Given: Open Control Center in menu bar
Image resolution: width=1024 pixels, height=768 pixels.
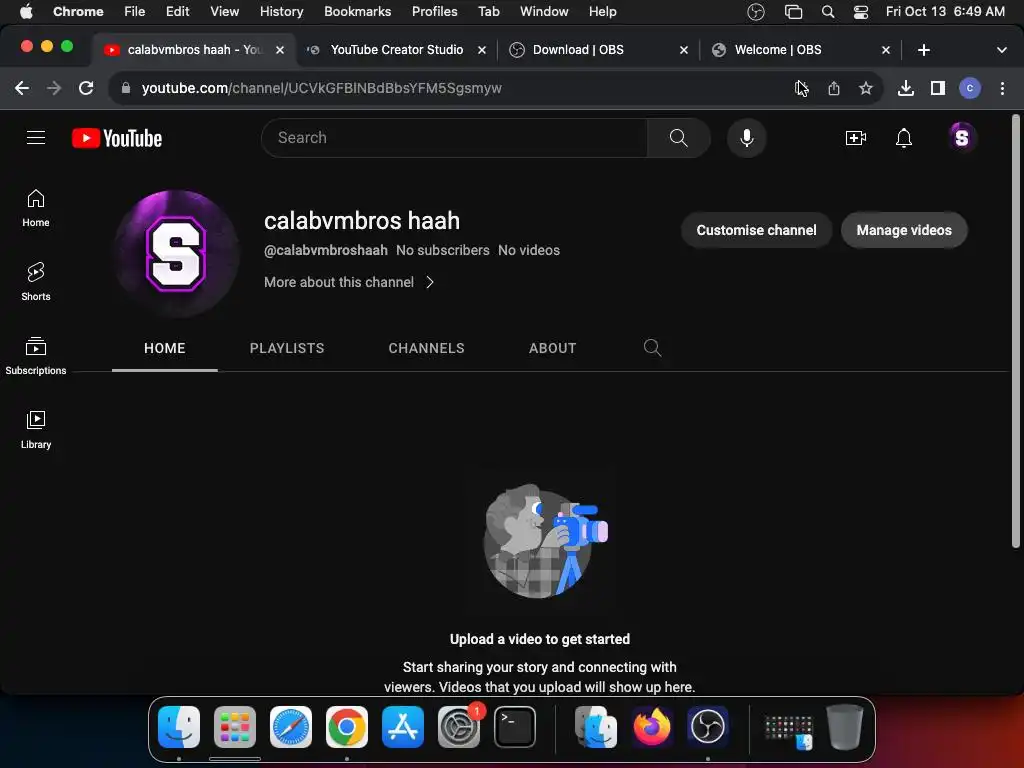Looking at the screenshot, I should 861,11.
